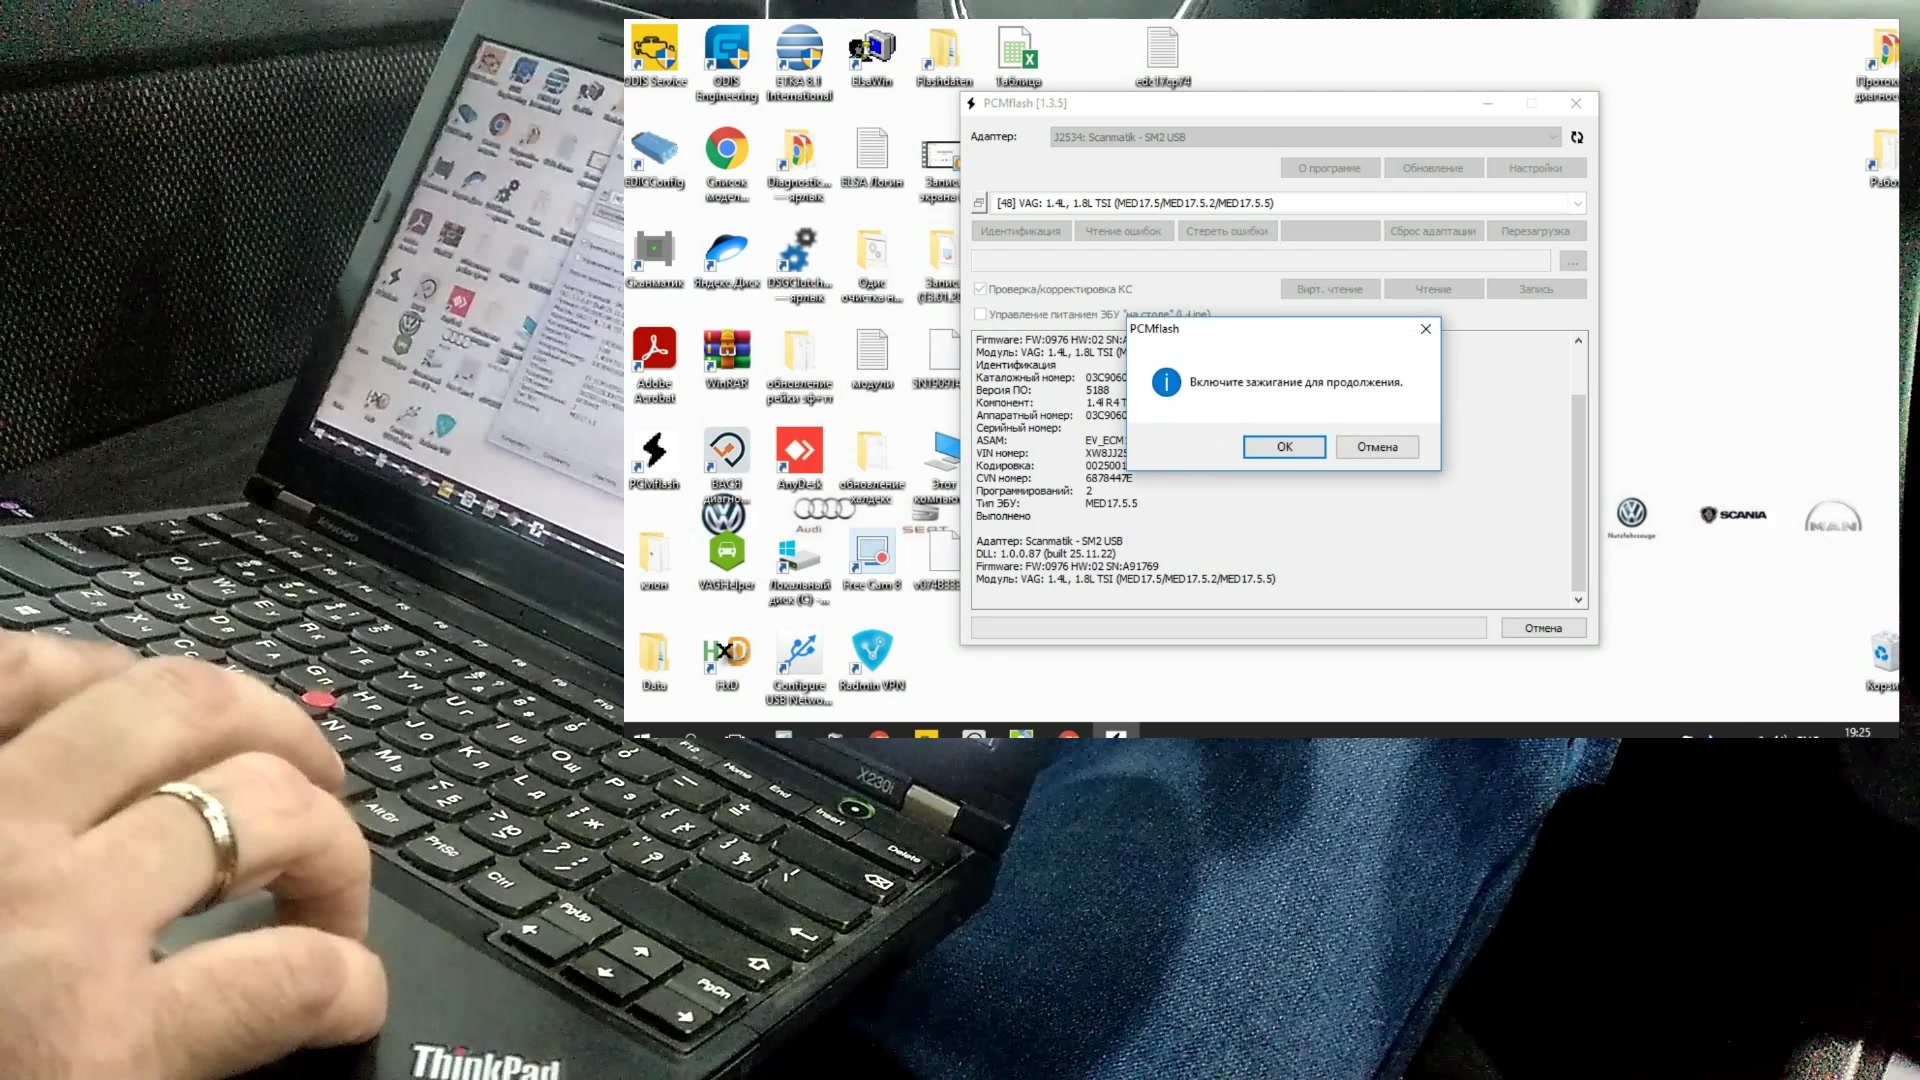Select the Data folder on desktop
The width and height of the screenshot is (1920, 1080).
[x=655, y=660]
